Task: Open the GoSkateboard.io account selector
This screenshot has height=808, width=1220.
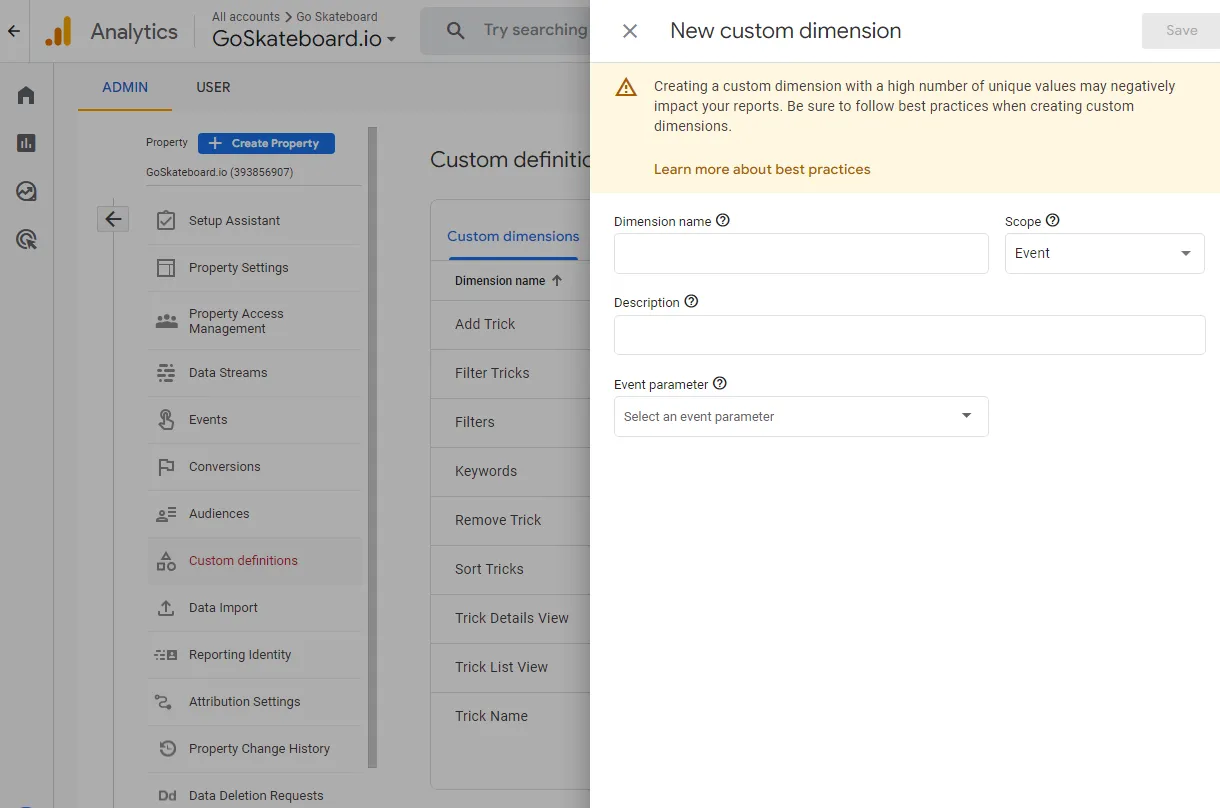Action: click(304, 39)
